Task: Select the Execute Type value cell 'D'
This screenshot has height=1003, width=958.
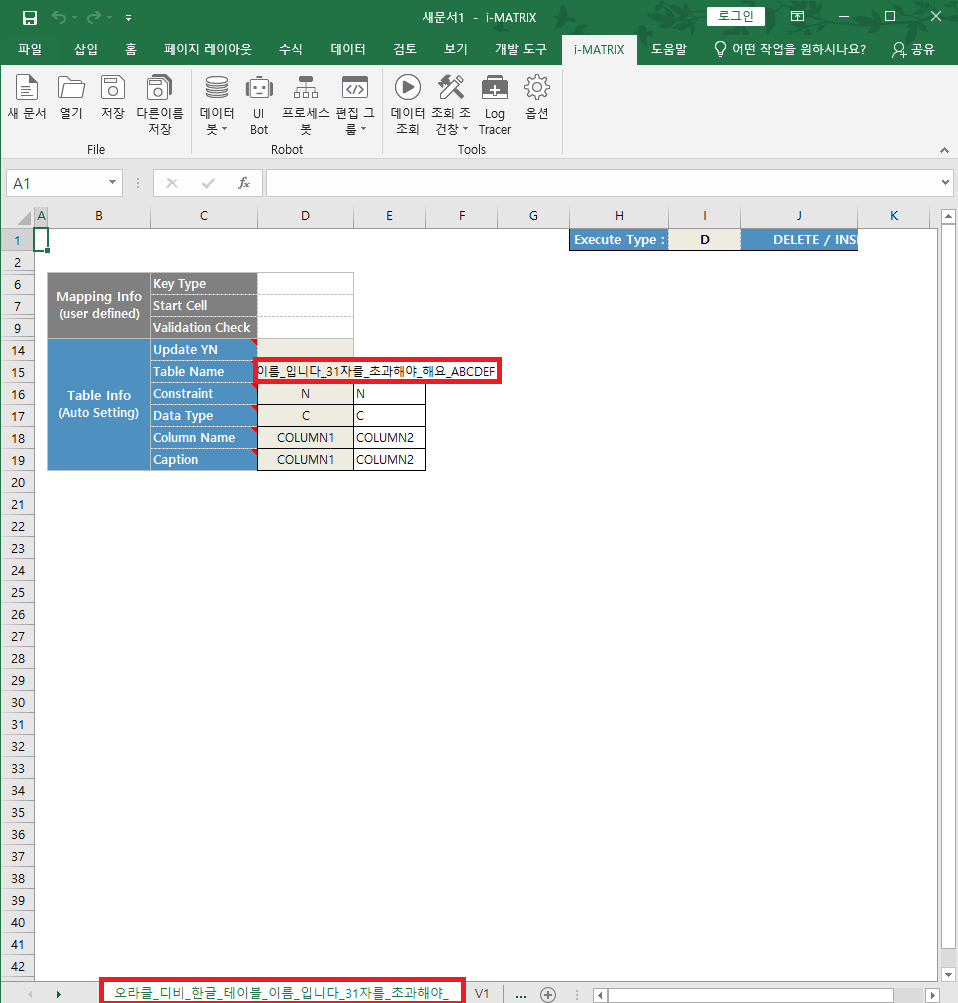Action: 705,240
